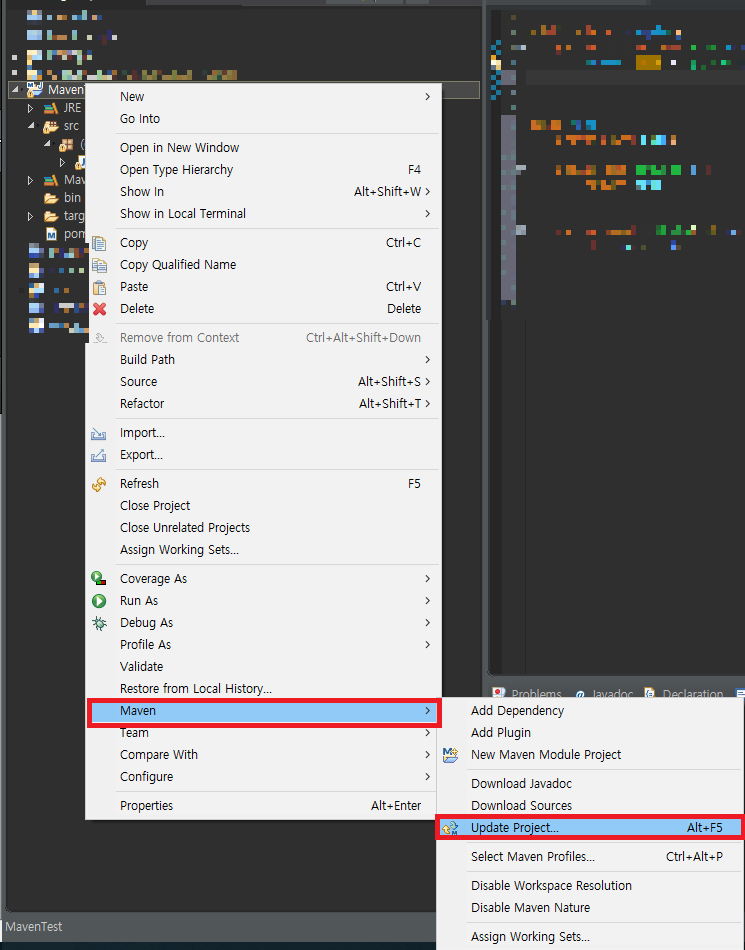Image resolution: width=745 pixels, height=950 pixels.
Task: Open the Show In submenu arrow
Action: pyautogui.click(x=428, y=192)
